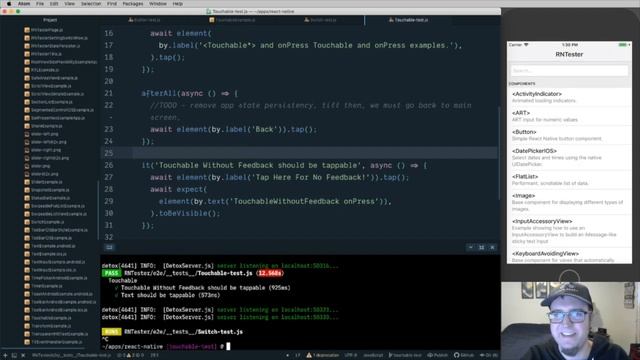Open <ActivityIndicator> in RNTester simulator
640x360 pixels.
point(569,97)
